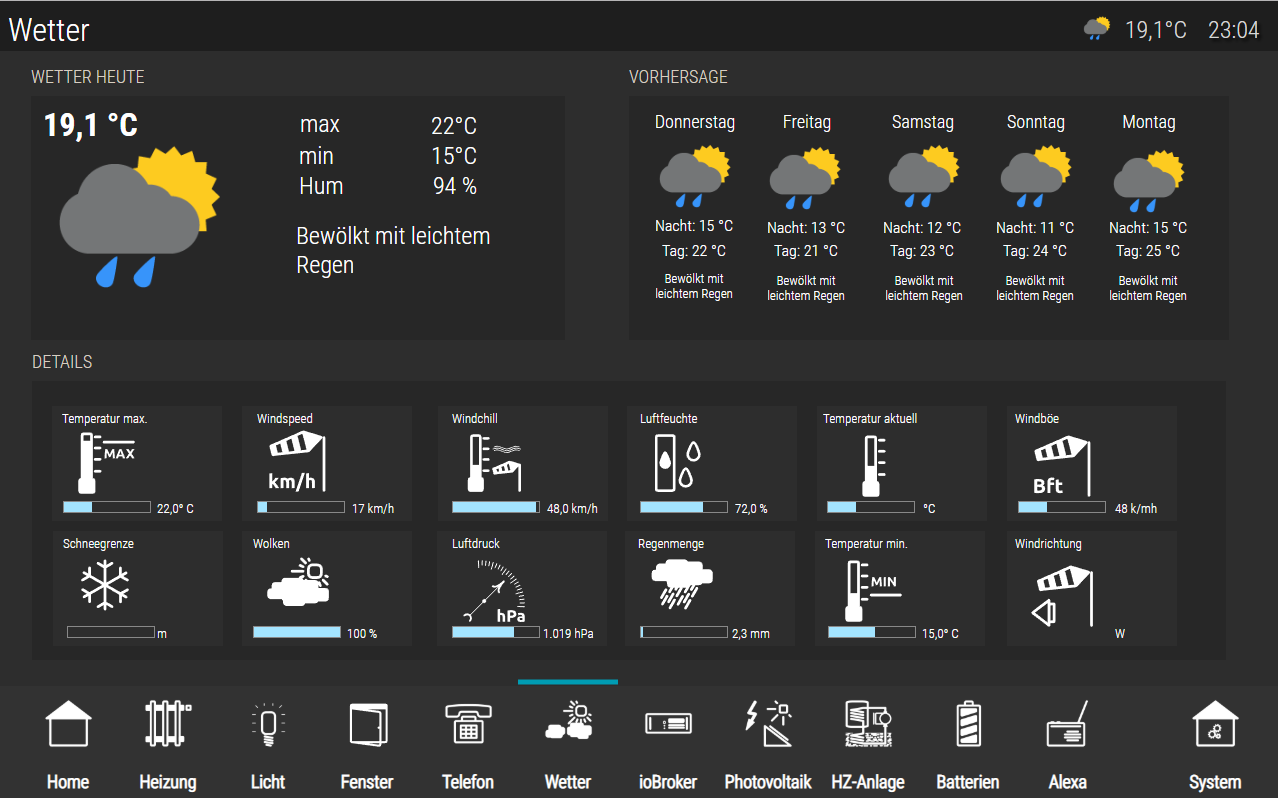Click the Sonntag Tag: 24 °C text
The height and width of the screenshot is (798, 1278).
pos(1035,251)
